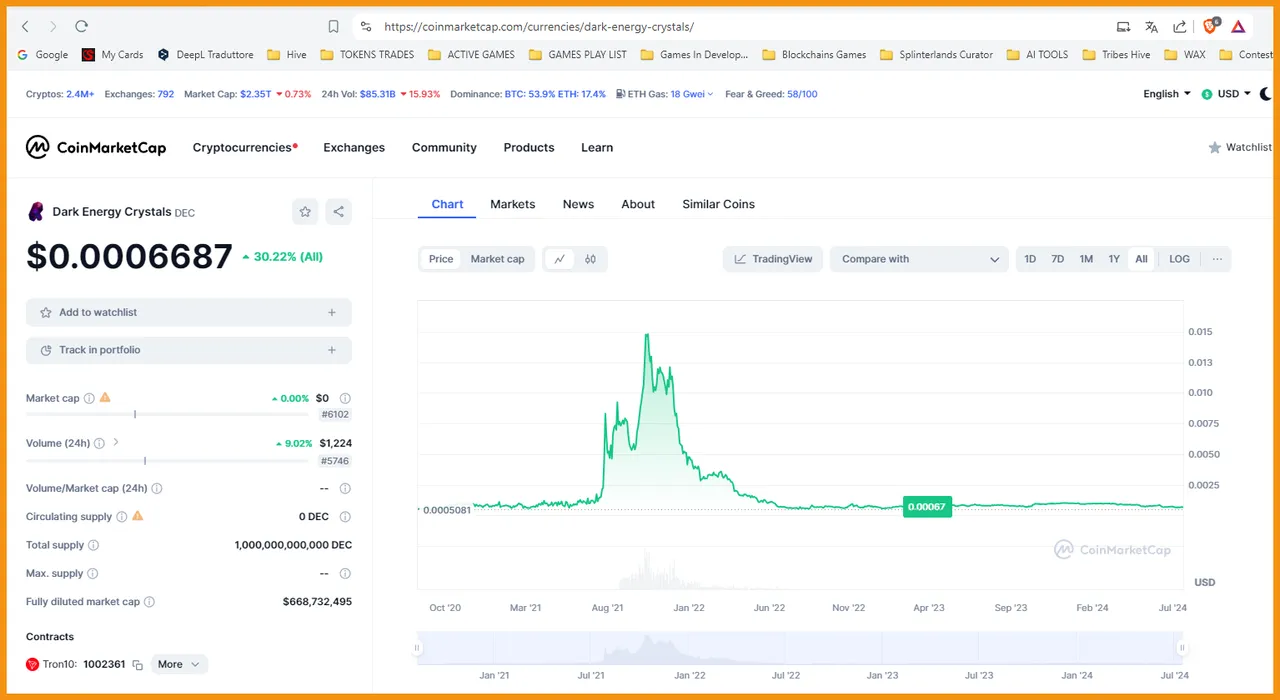Click the share icon beside coin name

coord(339,211)
